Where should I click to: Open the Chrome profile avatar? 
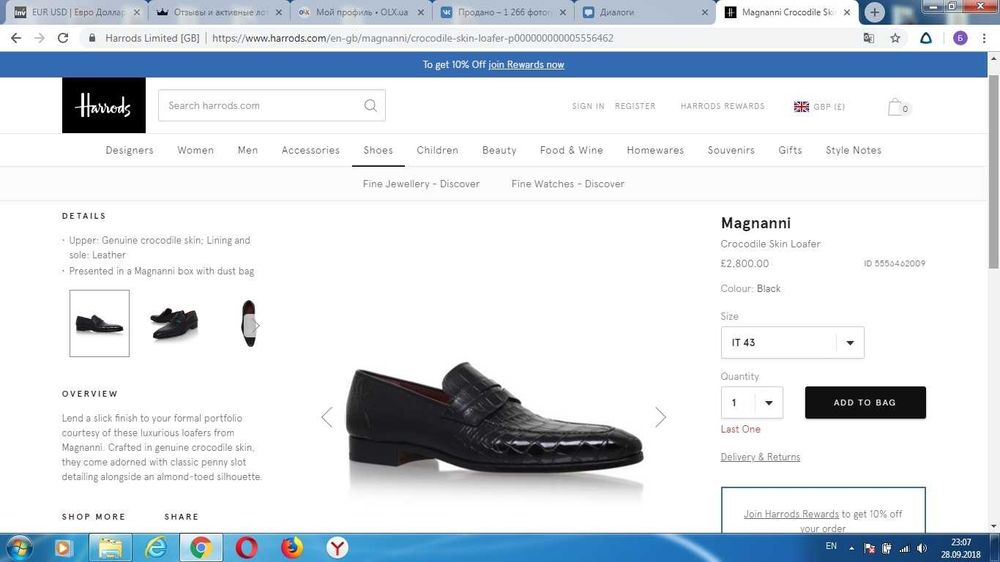point(960,38)
